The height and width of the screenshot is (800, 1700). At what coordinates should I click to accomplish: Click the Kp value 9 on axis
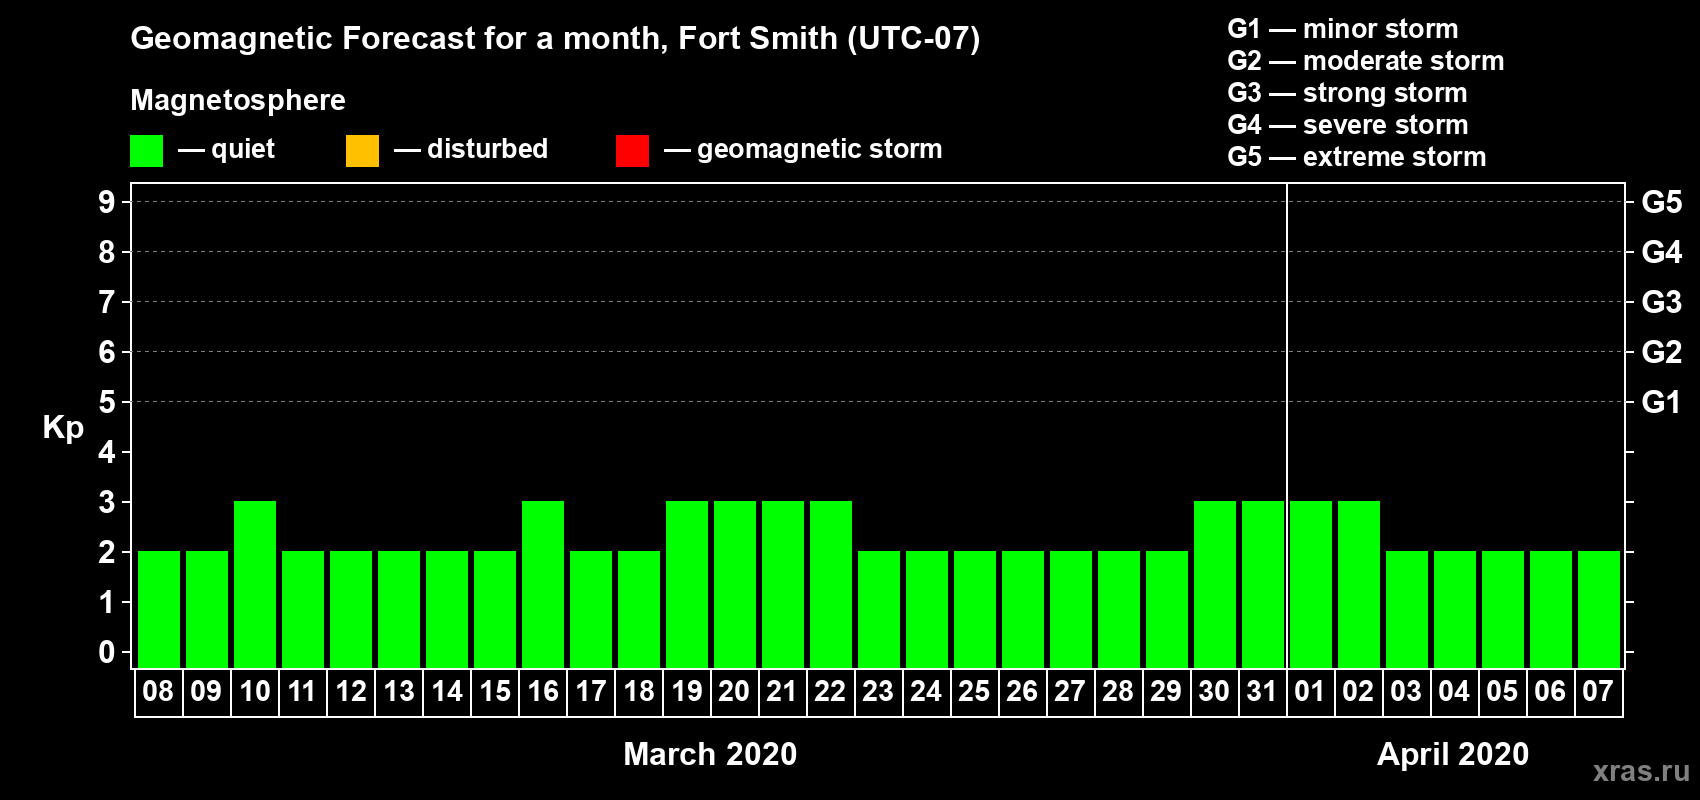106,202
